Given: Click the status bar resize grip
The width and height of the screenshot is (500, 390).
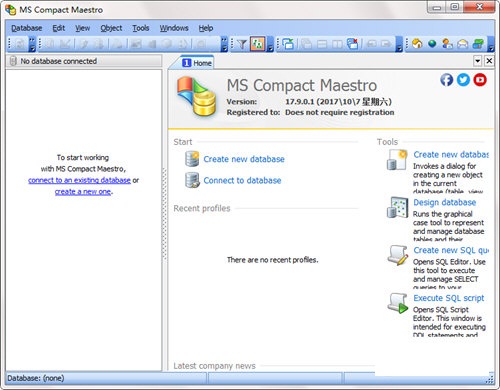Looking at the screenshot, I should [490, 379].
